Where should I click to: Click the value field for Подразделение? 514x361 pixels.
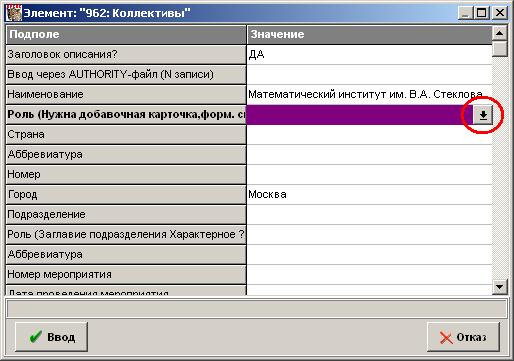pos(369,215)
